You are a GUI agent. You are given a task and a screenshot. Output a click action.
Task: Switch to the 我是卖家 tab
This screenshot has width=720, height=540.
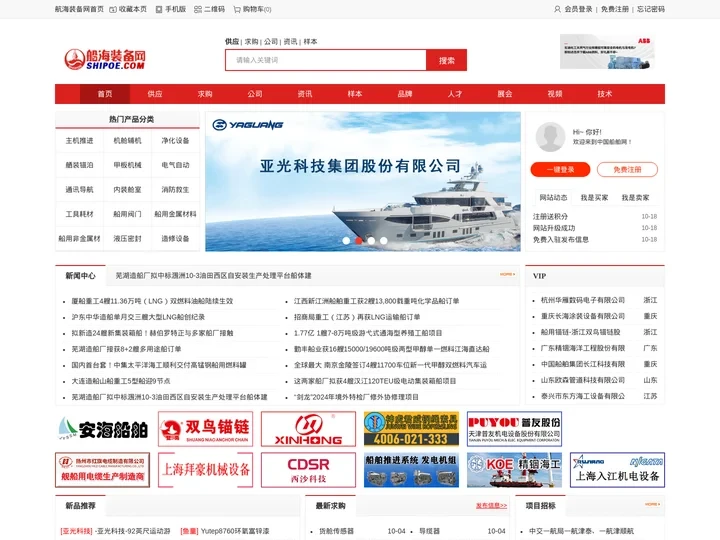[636, 197]
